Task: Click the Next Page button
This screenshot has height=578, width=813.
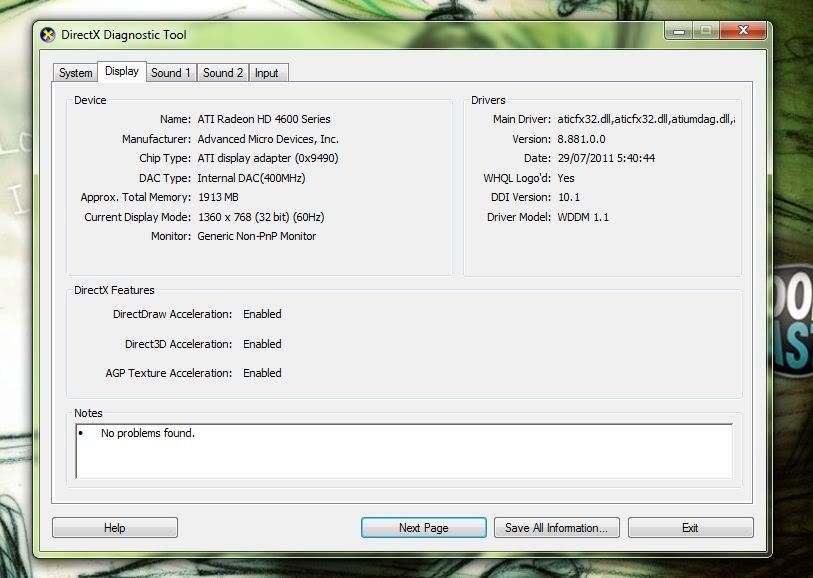Action: click(x=424, y=528)
